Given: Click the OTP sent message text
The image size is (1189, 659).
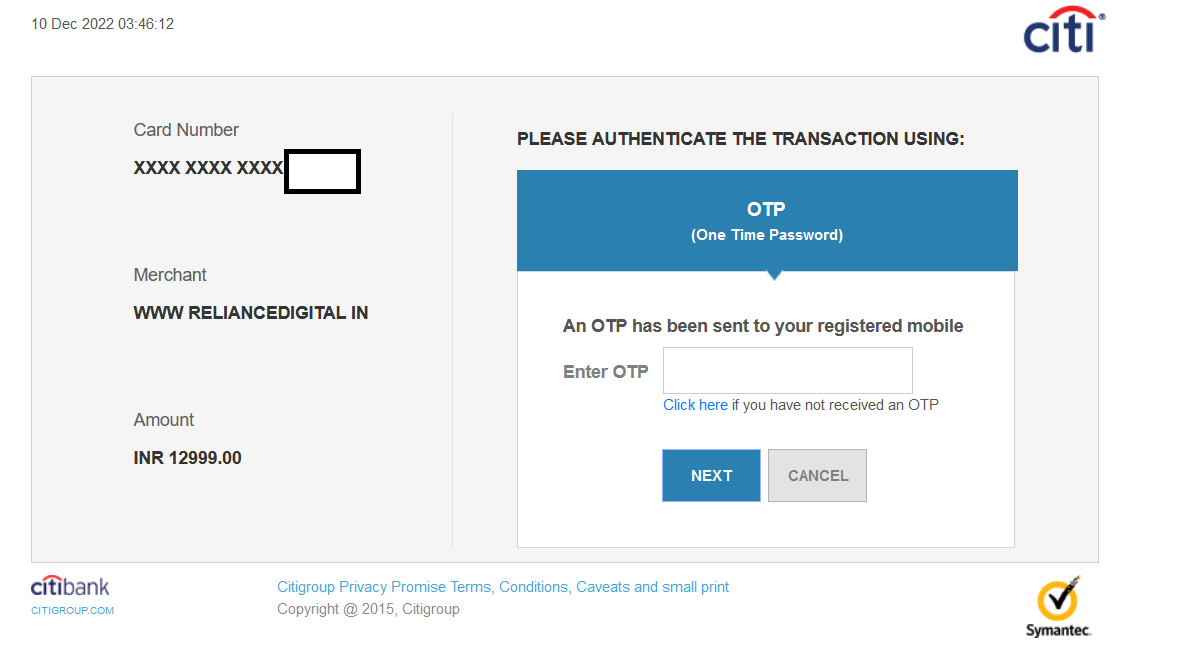Looking at the screenshot, I should coord(763,326).
